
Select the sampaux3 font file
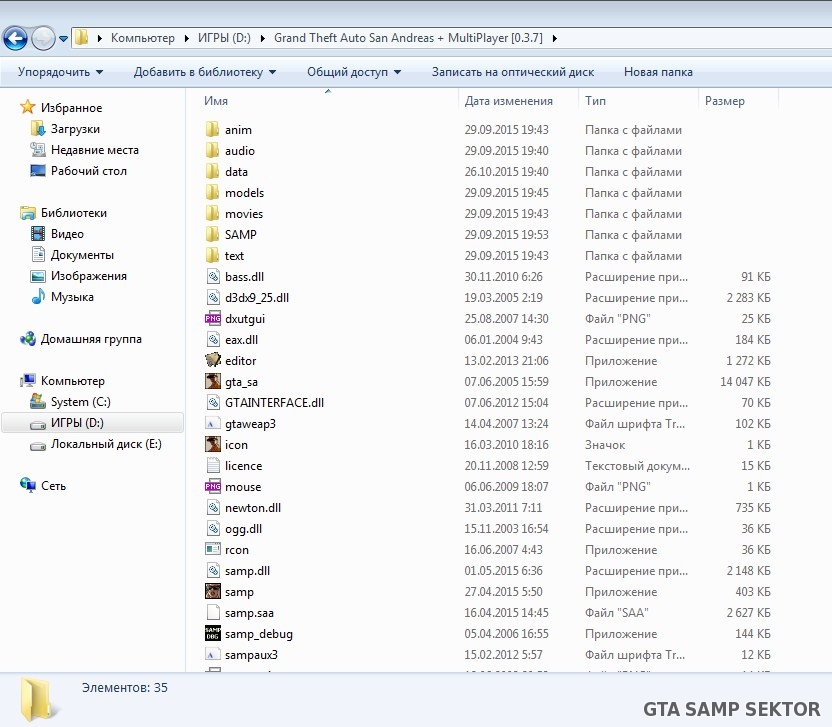coord(251,655)
